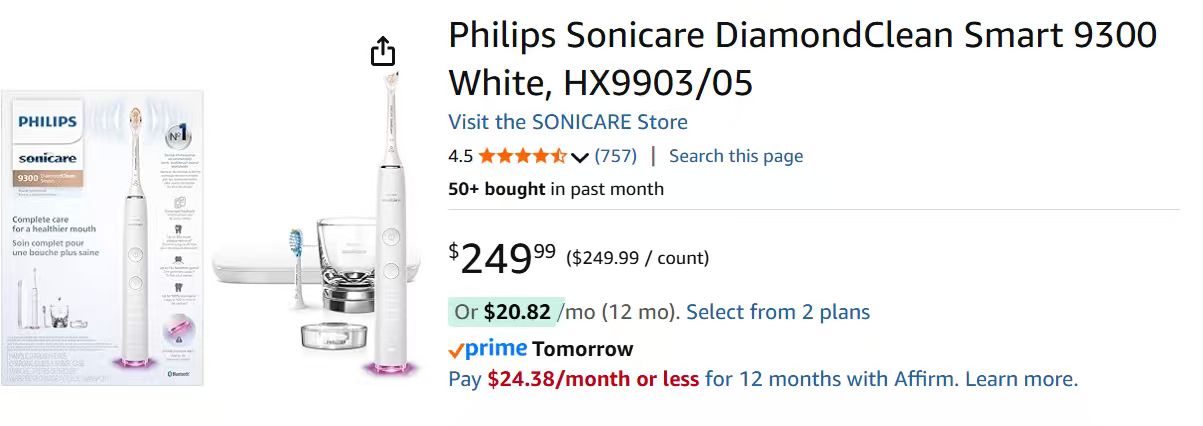Click the Prime logo
This screenshot has width=1203, height=426.
(x=487, y=349)
